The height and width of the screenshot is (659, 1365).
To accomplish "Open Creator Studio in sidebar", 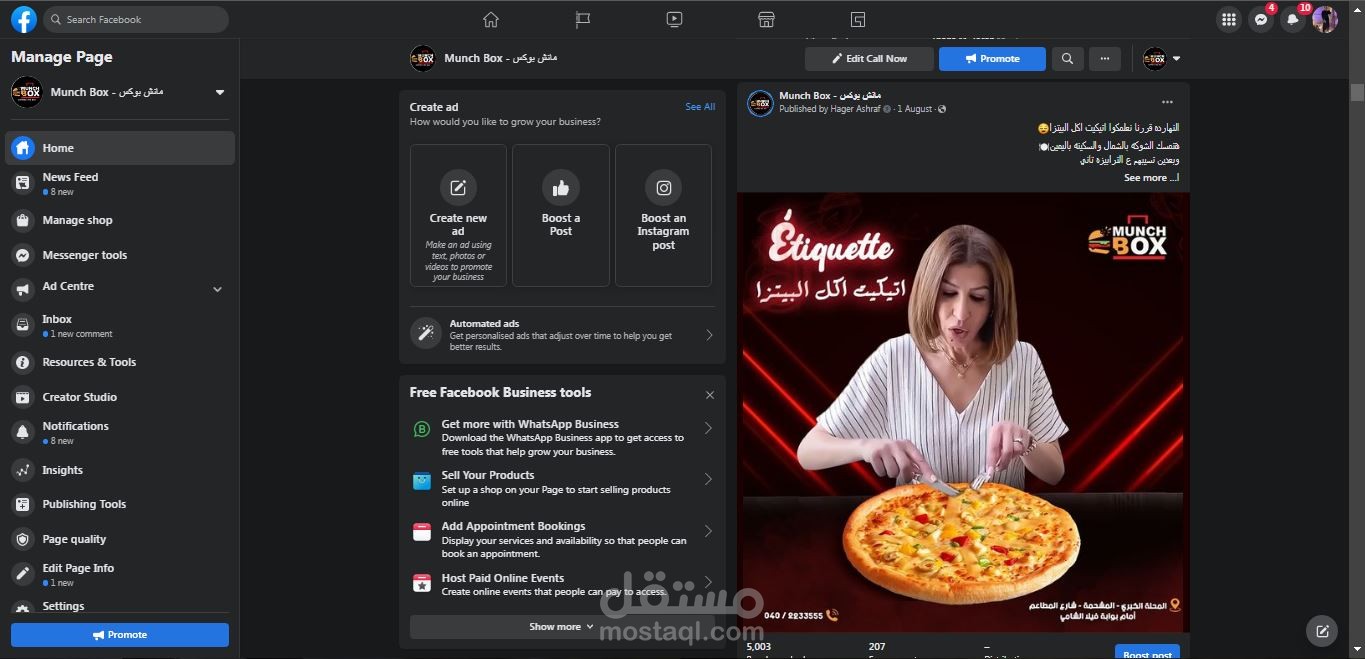I will [x=120, y=397].
